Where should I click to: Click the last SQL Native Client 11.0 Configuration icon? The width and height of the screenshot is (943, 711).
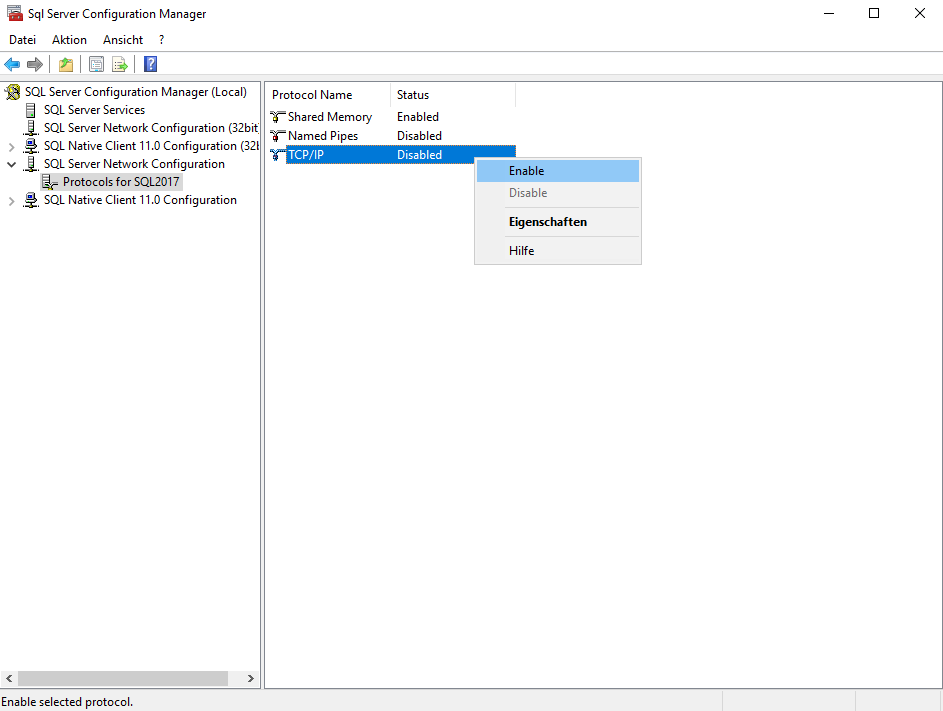(31, 200)
